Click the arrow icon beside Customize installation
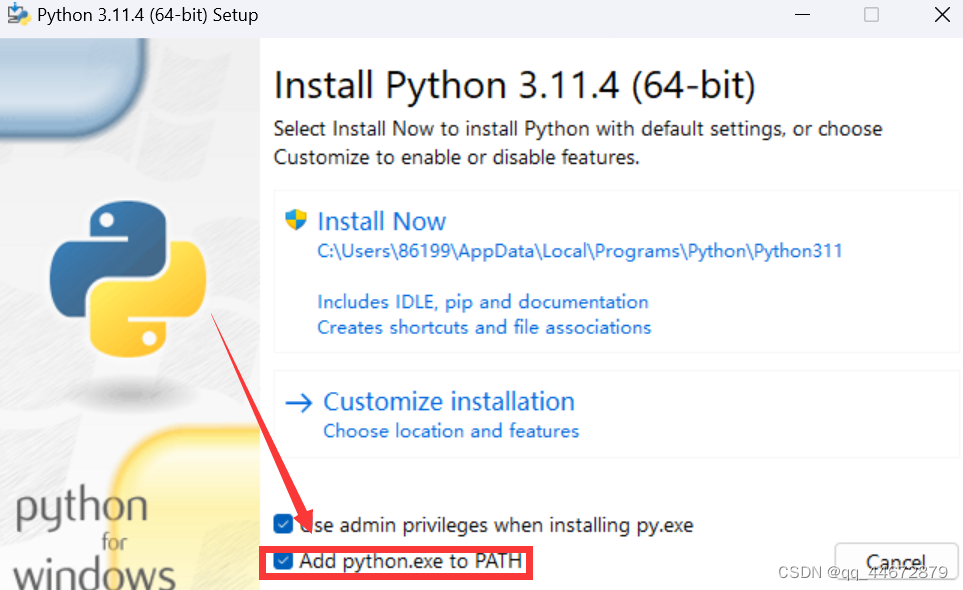The image size is (963, 590). tap(299, 403)
